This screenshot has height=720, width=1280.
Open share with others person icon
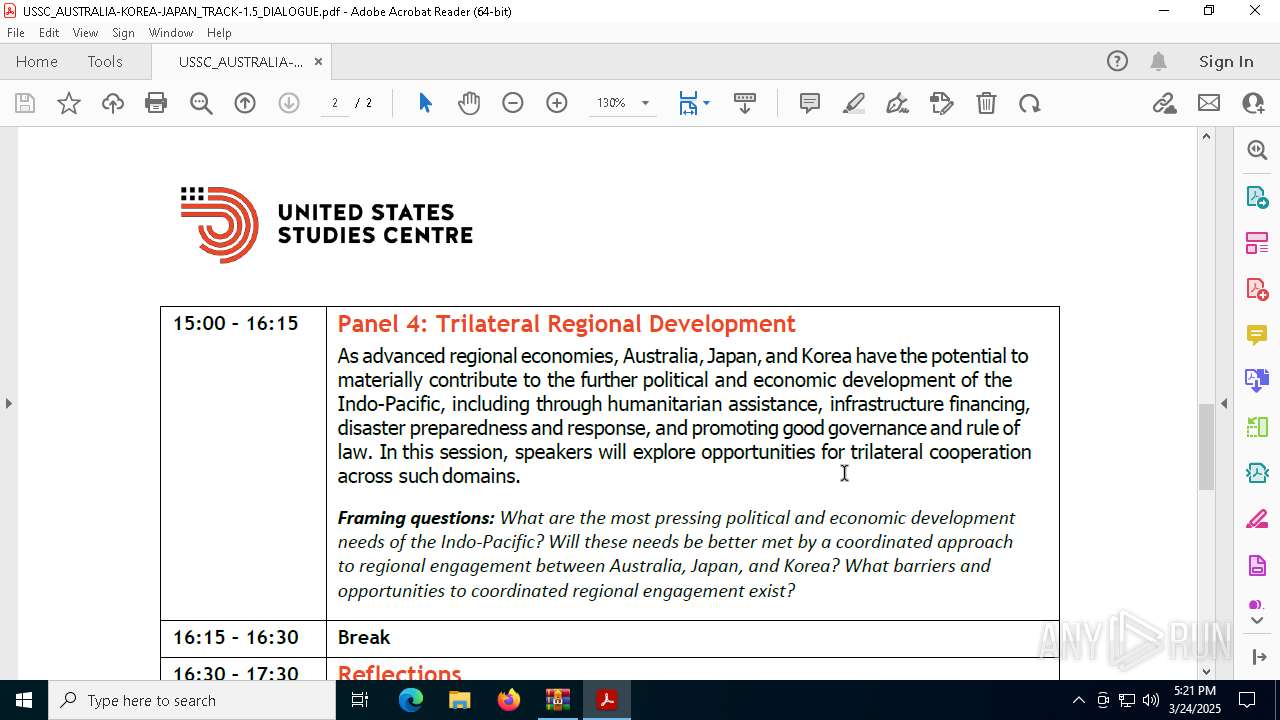click(1253, 103)
